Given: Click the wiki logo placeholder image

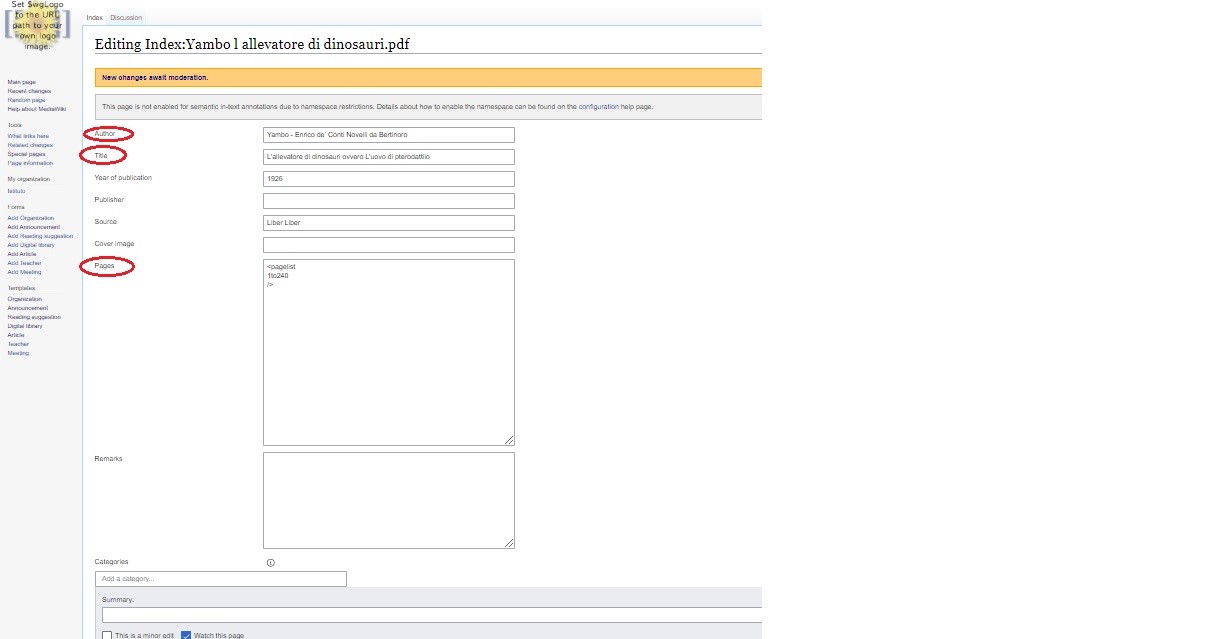Looking at the screenshot, I should [x=38, y=26].
